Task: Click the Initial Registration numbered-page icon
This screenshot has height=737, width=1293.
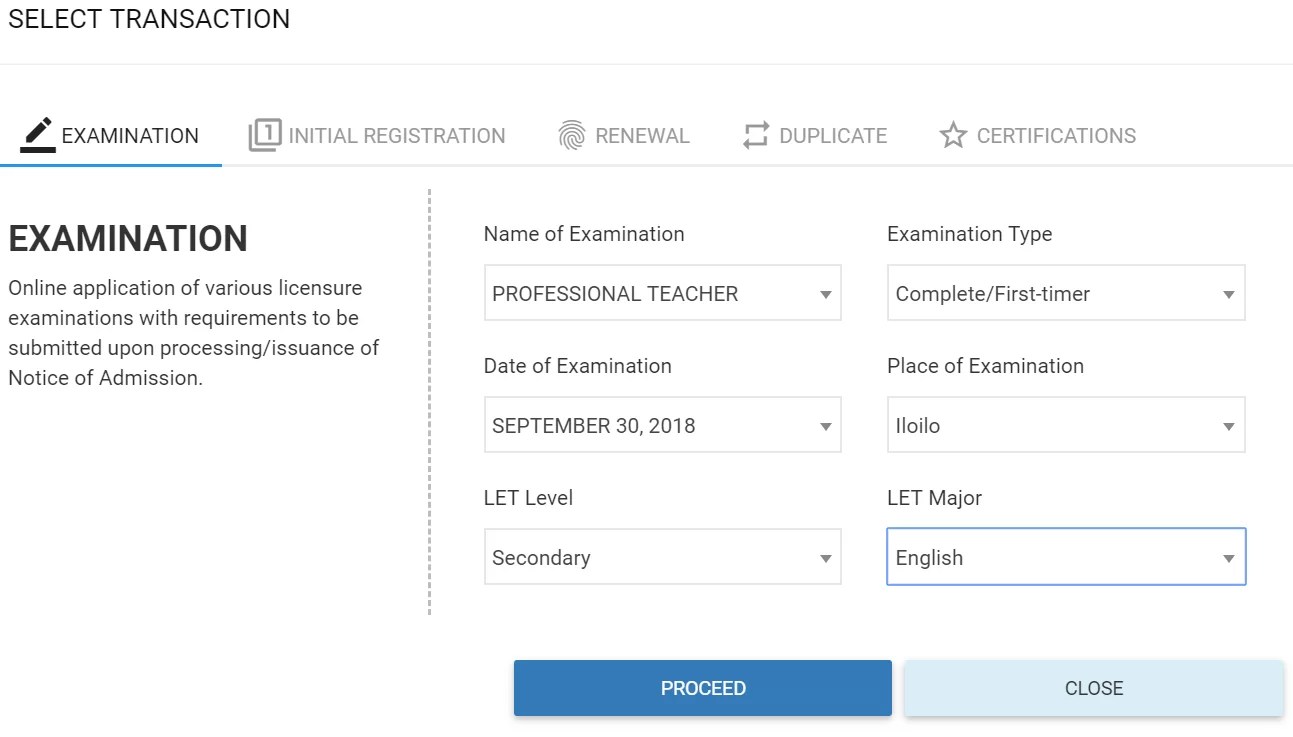Action: [x=265, y=135]
